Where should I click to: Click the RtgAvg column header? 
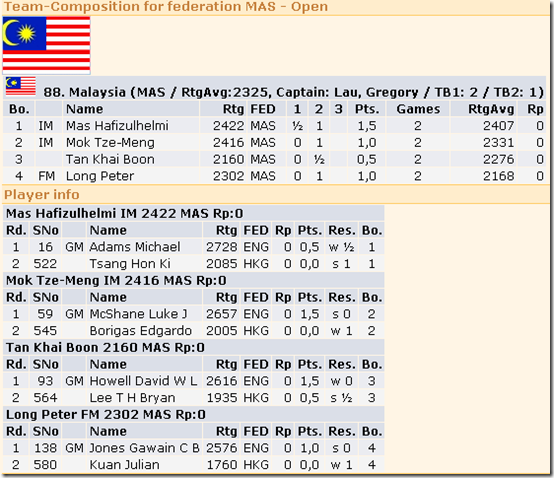pyautogui.click(x=491, y=109)
